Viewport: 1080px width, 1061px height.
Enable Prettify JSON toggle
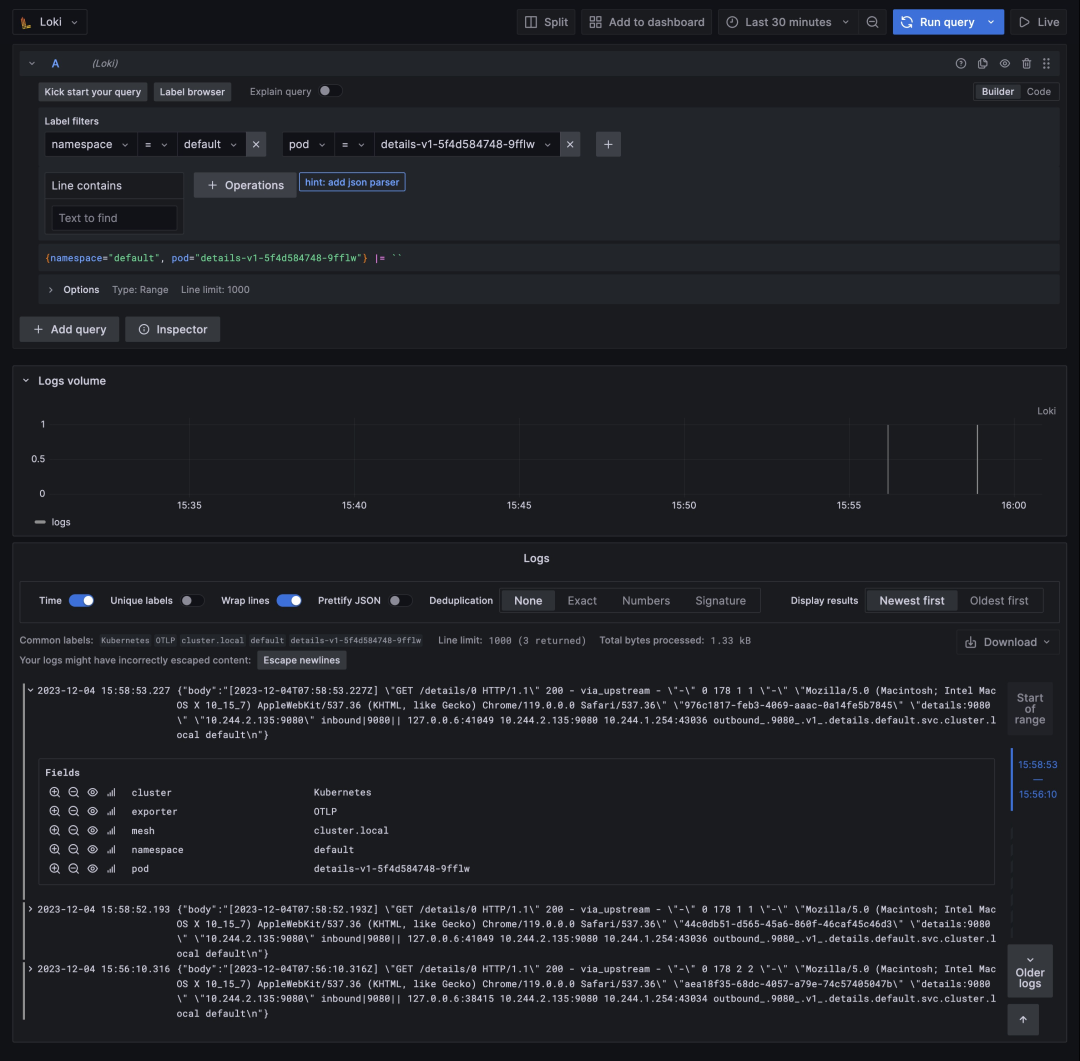coord(400,600)
